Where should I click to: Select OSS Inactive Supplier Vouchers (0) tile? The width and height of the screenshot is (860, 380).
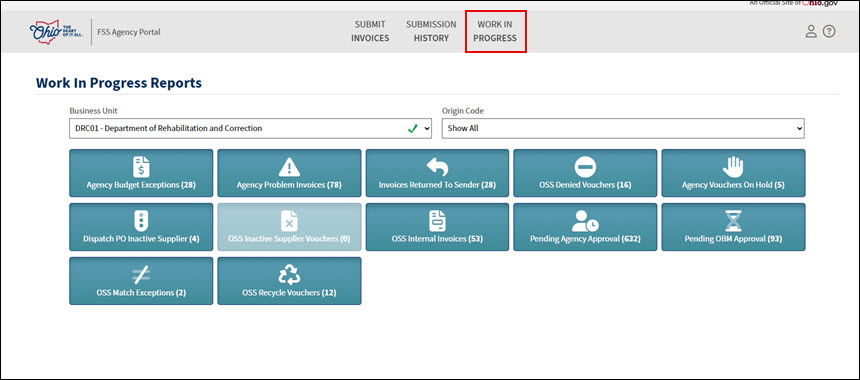pyautogui.click(x=289, y=227)
